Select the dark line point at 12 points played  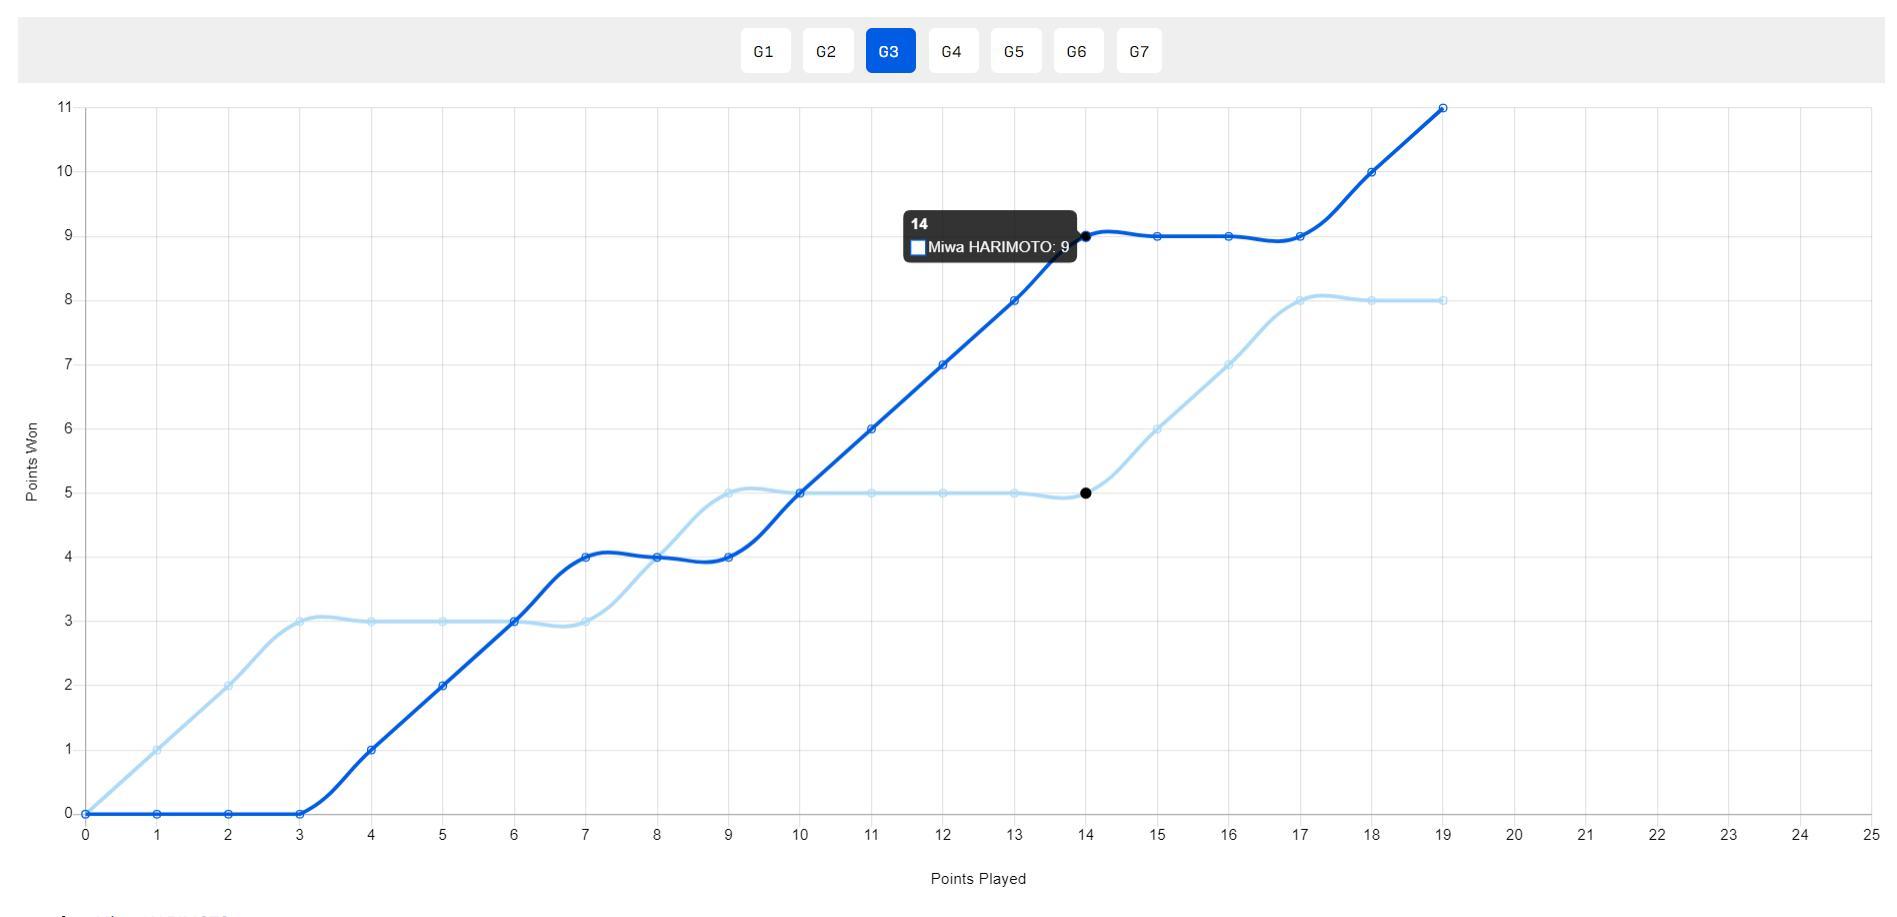(943, 365)
